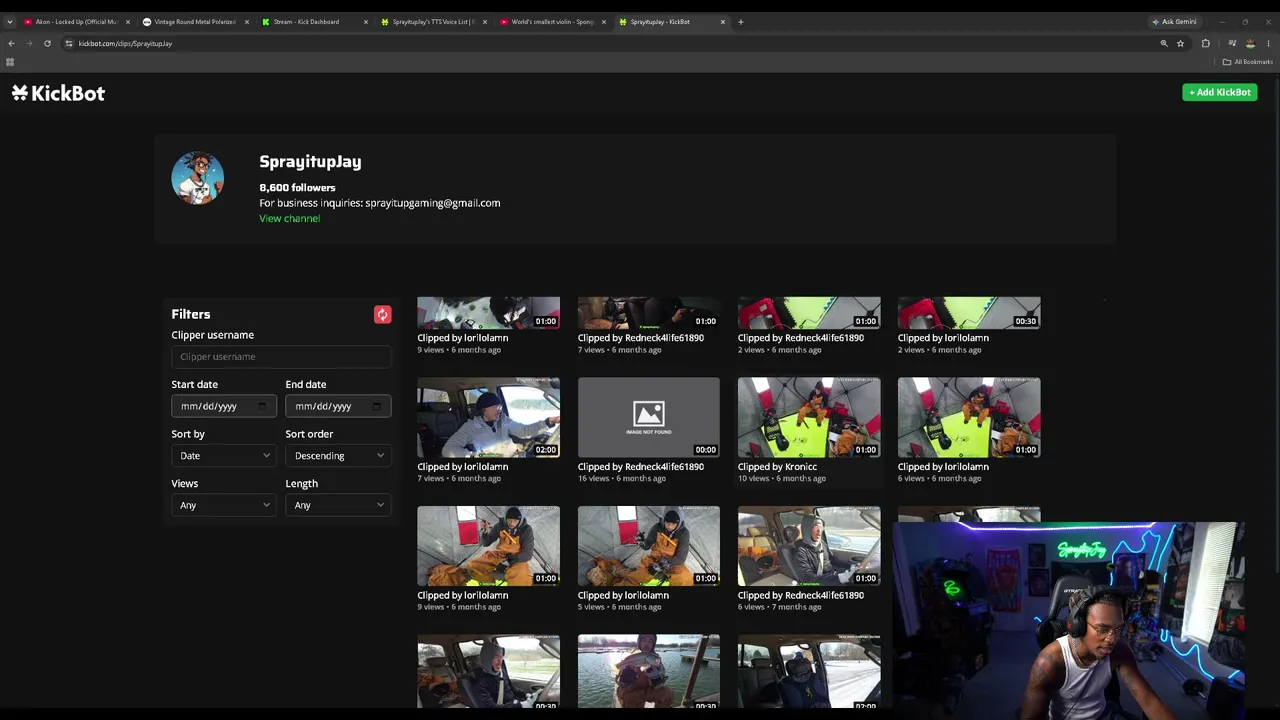
Task: Close the TTS Voice List tab
Action: [484, 22]
